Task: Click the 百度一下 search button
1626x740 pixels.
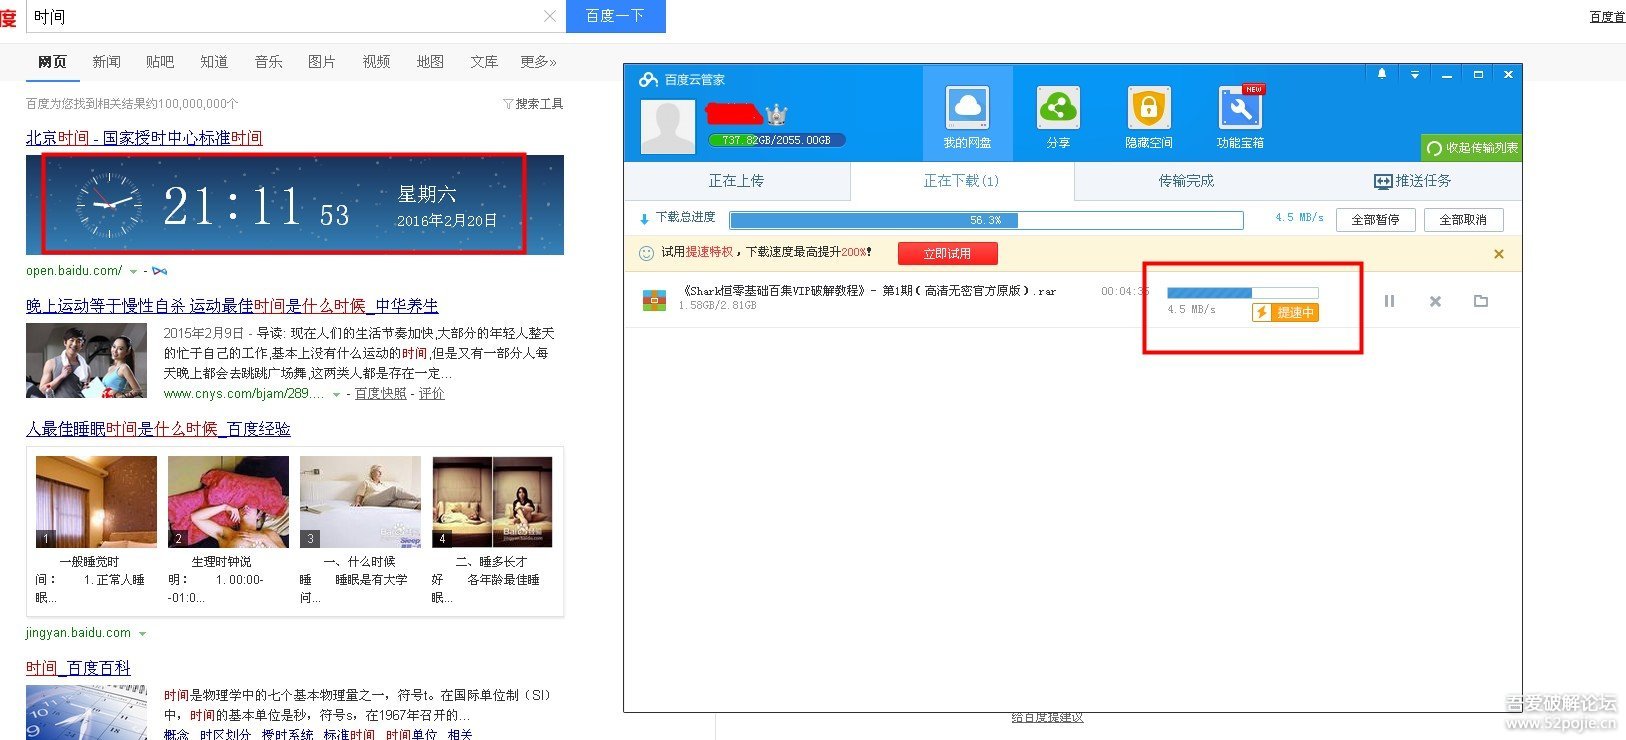Action: 615,16
